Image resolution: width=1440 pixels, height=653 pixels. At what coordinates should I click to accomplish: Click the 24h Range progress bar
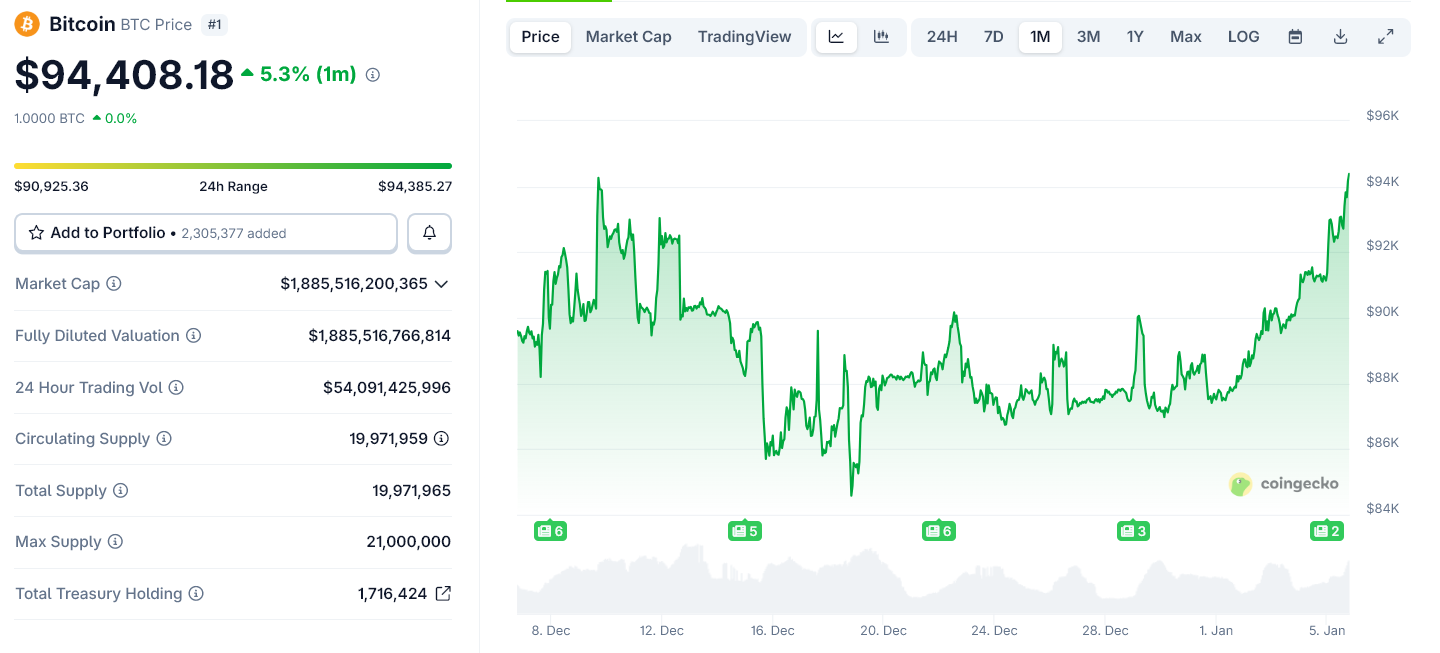[232, 166]
